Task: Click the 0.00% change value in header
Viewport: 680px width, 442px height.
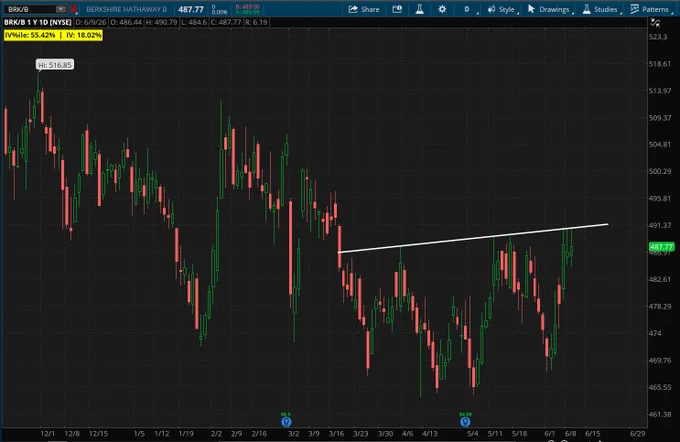Action: (x=219, y=12)
